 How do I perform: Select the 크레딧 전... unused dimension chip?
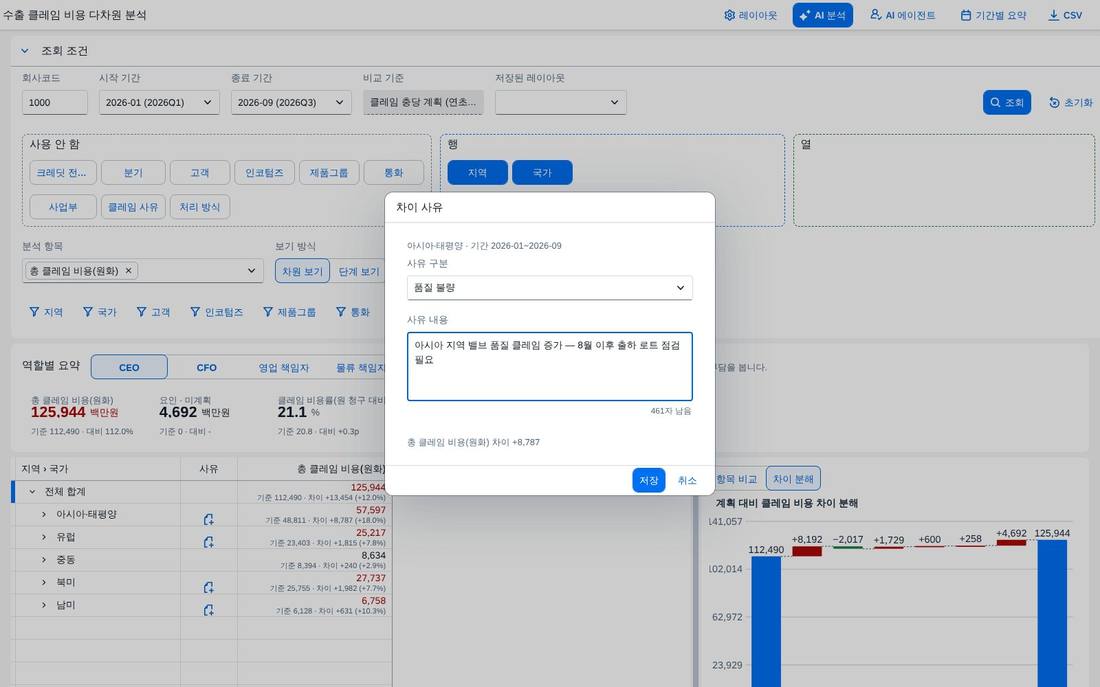tap(62, 173)
